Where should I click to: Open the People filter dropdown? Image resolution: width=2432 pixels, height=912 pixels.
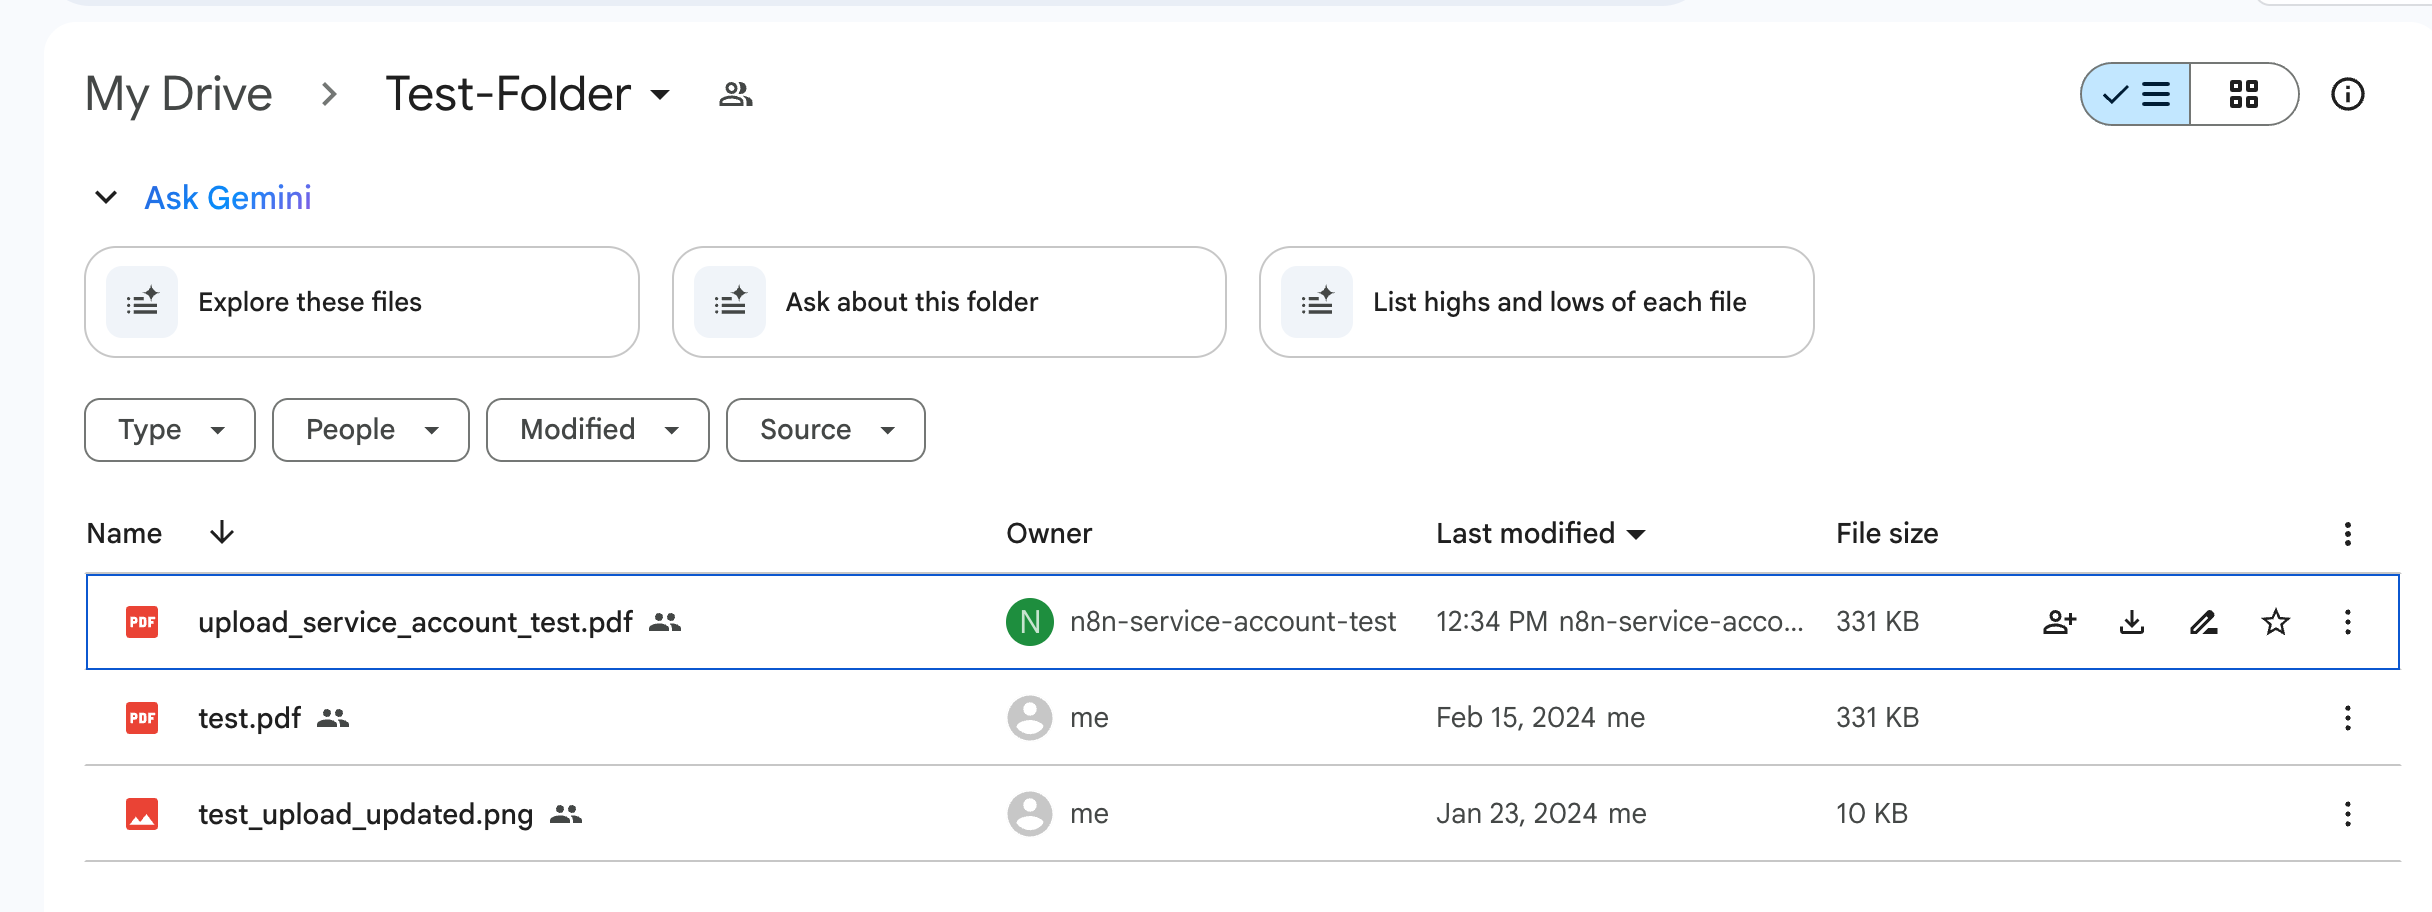coord(370,430)
